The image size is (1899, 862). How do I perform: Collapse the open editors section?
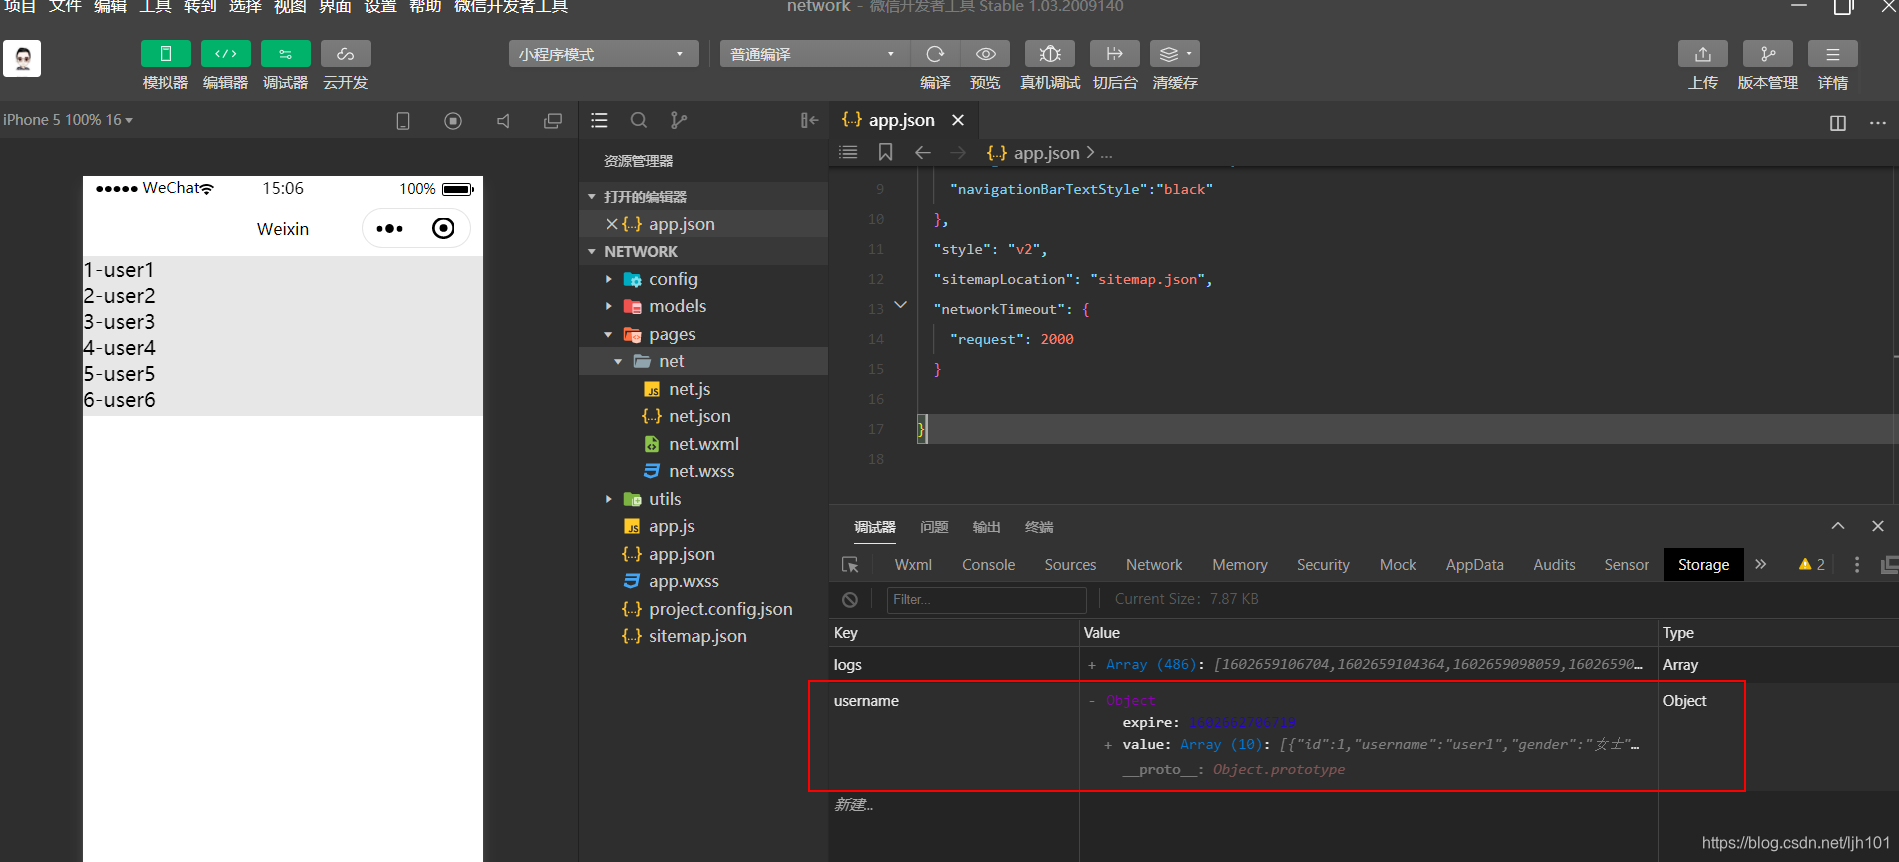click(592, 197)
